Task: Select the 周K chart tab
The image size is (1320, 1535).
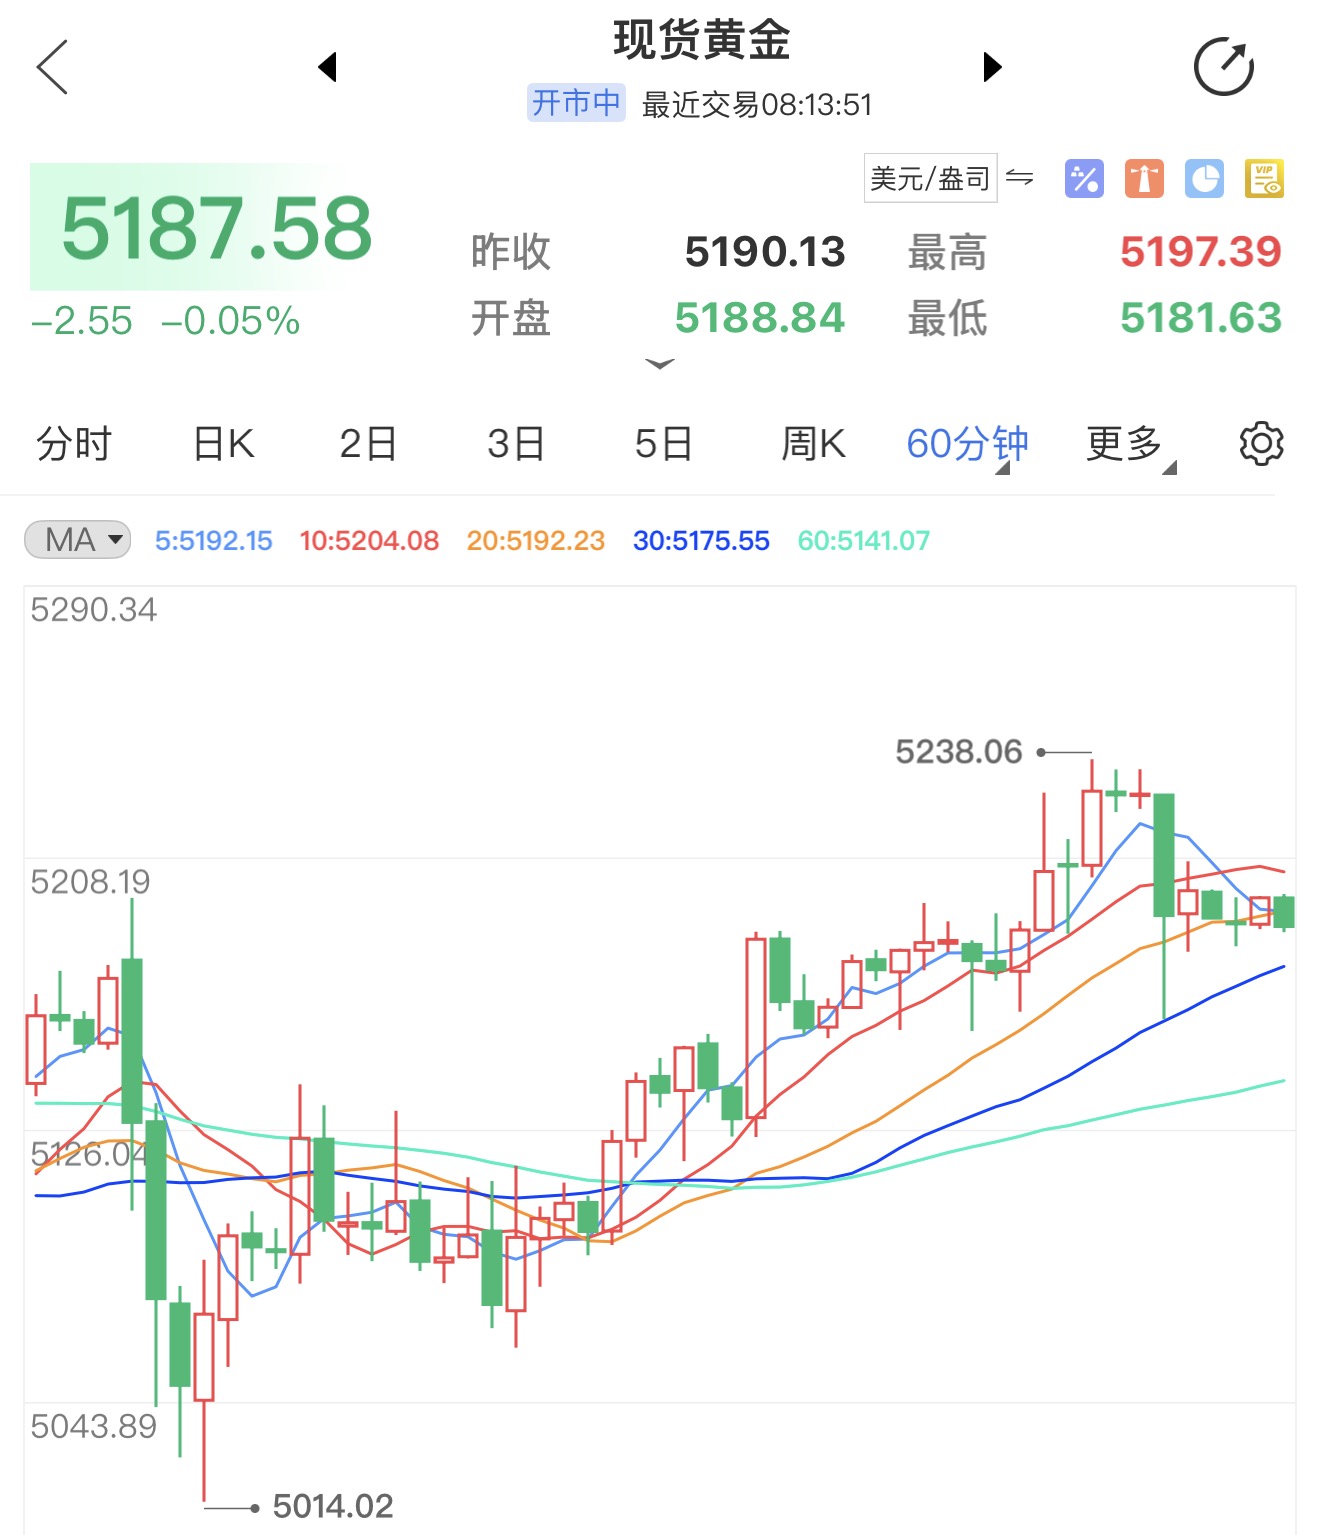Action: pyautogui.click(x=813, y=444)
